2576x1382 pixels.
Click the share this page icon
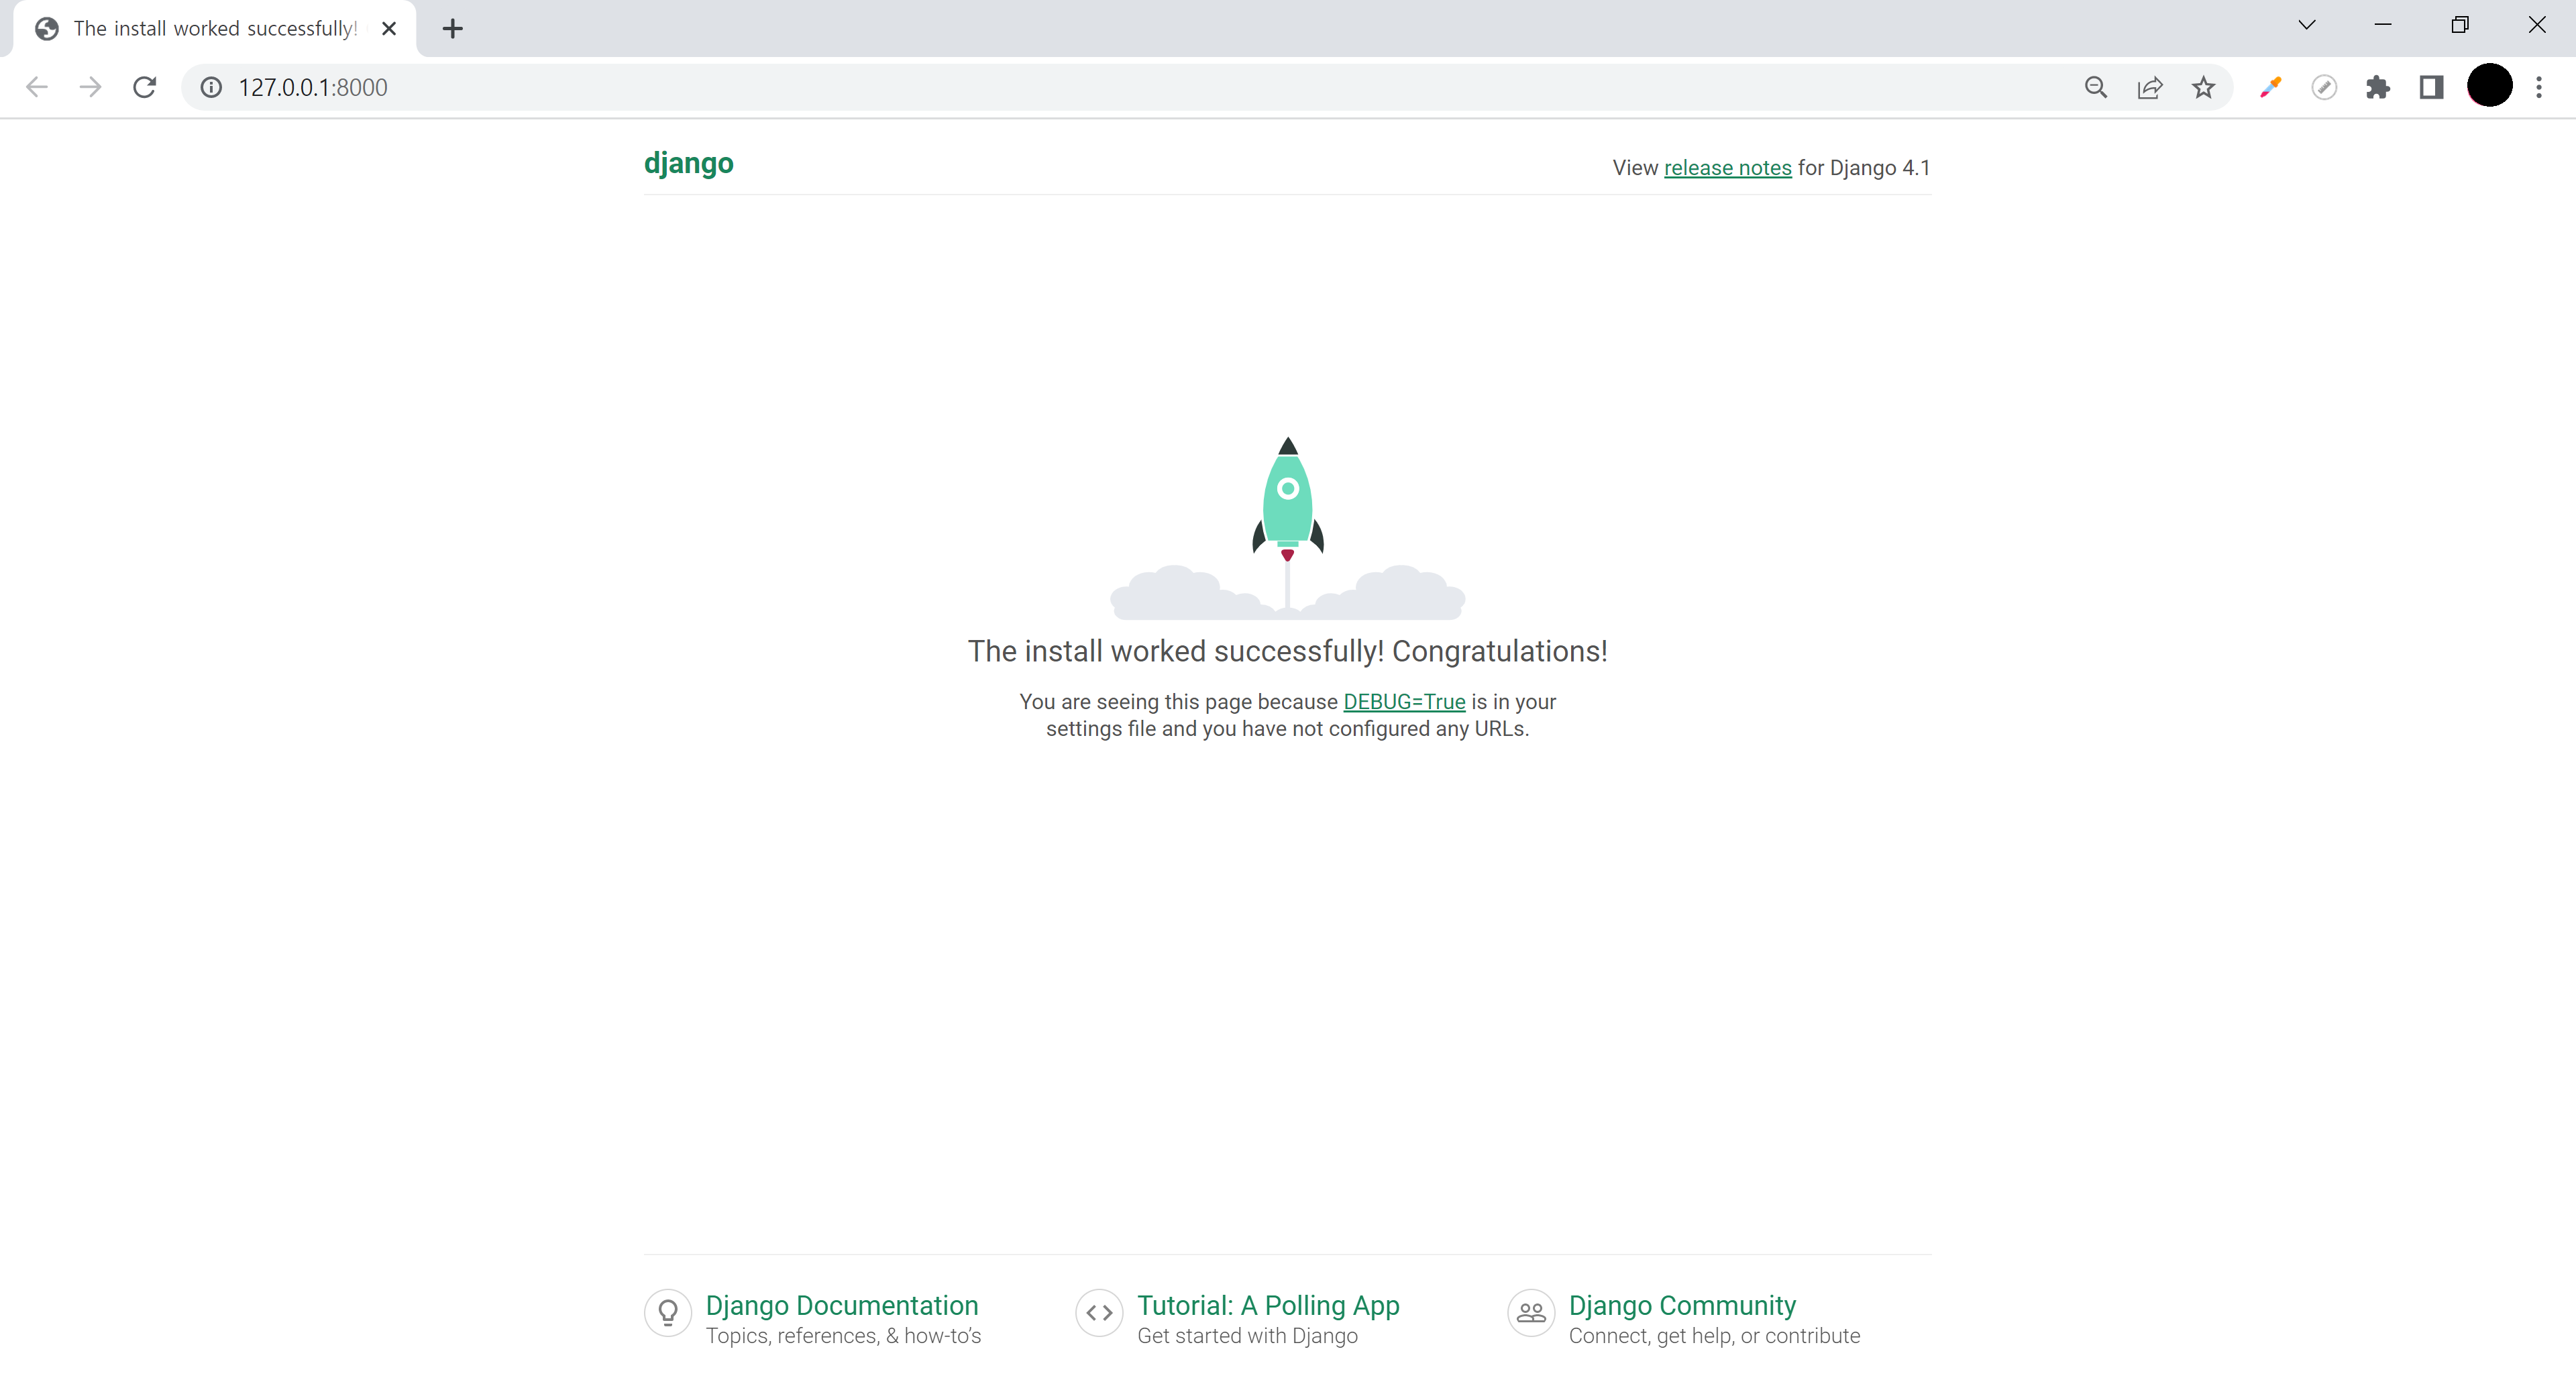2149,87
